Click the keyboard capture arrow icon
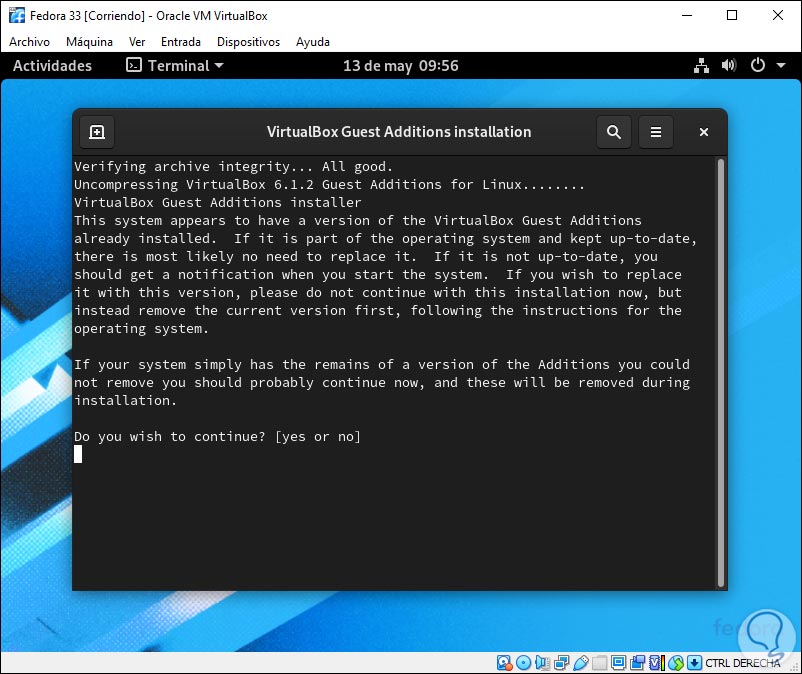Viewport: 802px width, 674px height. click(x=694, y=663)
